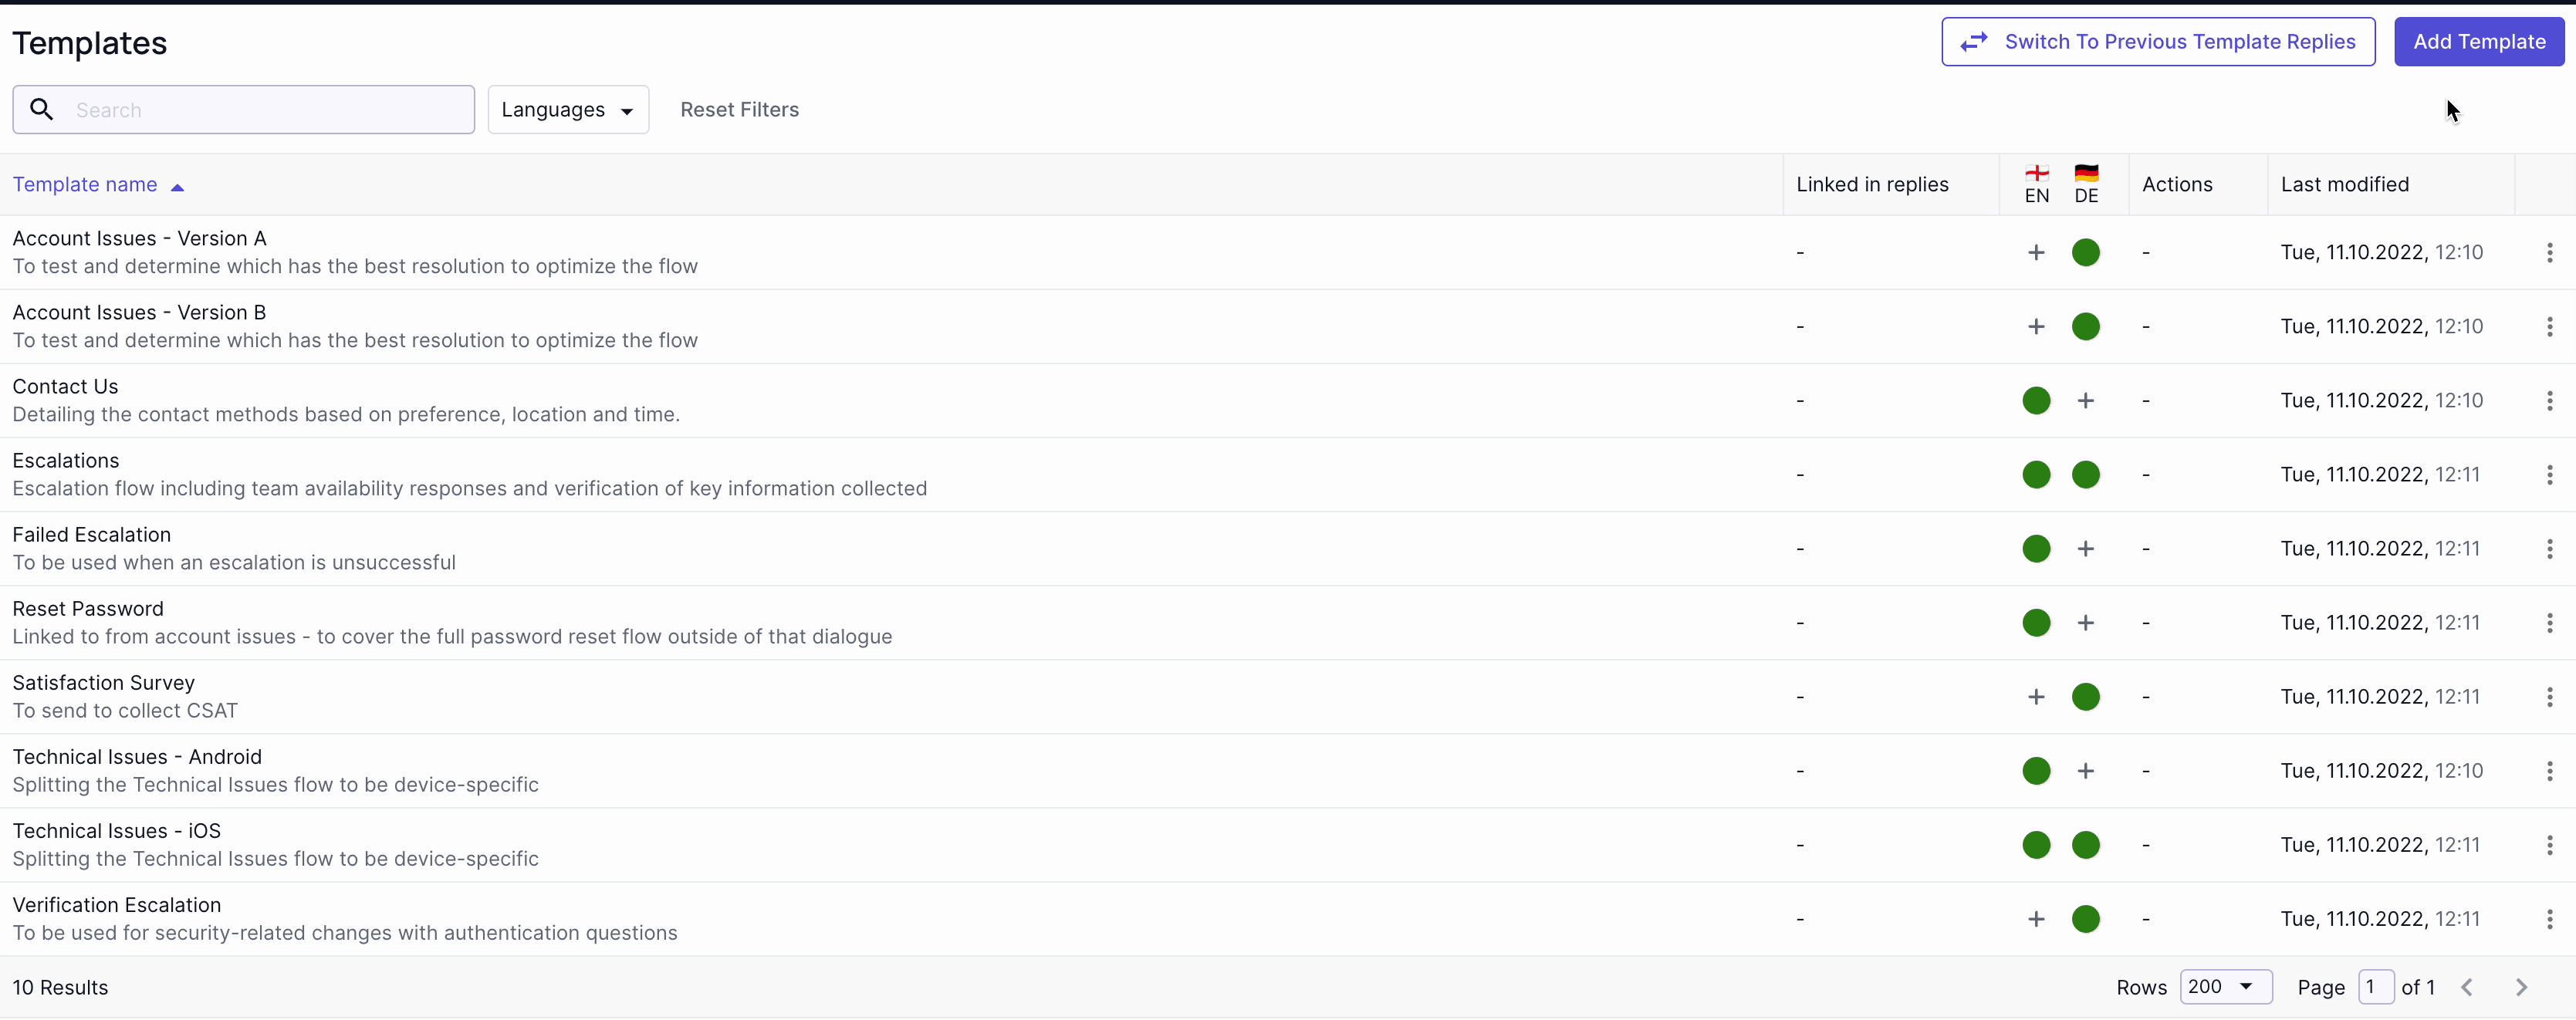Click the three-dot menu for Satisfaction Survey template
2576x1020 pixels.
[2550, 697]
